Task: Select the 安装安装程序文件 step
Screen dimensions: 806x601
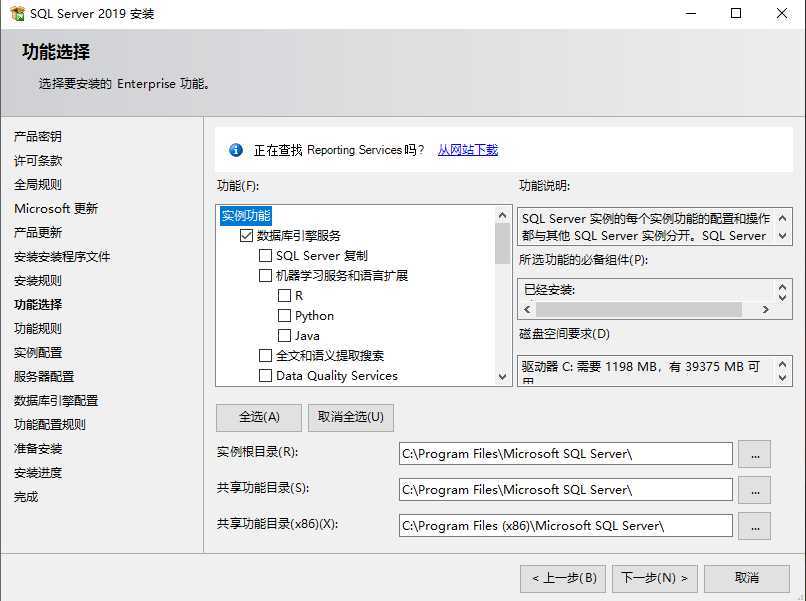Action: pyautogui.click(x=62, y=257)
